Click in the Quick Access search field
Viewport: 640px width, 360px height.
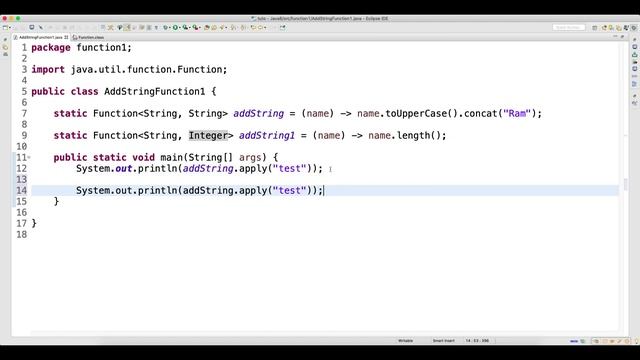(569, 27)
